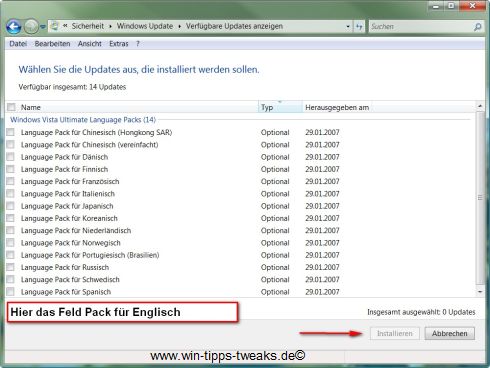Click the refresh button next to address bar
Screen dimensions: 490x368
(x=359, y=26)
